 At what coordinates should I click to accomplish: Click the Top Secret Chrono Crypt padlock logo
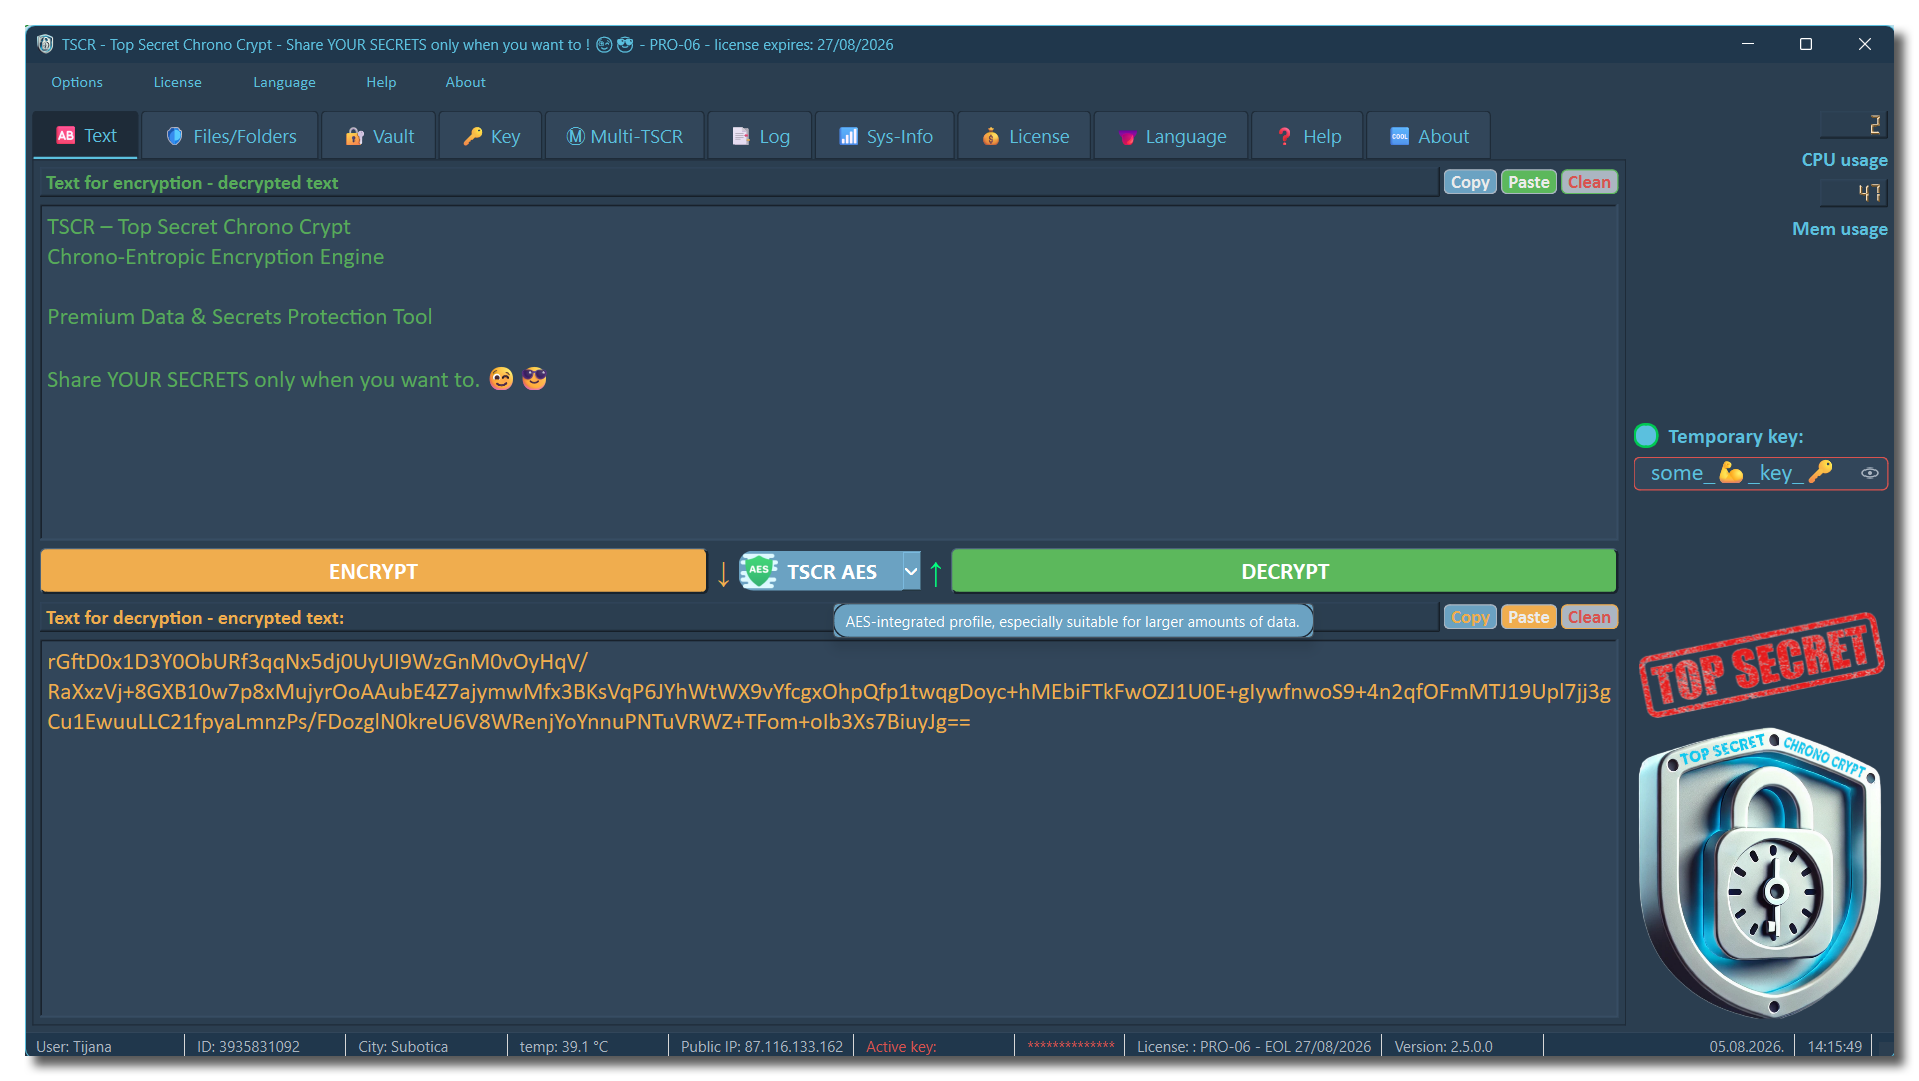tap(1760, 872)
